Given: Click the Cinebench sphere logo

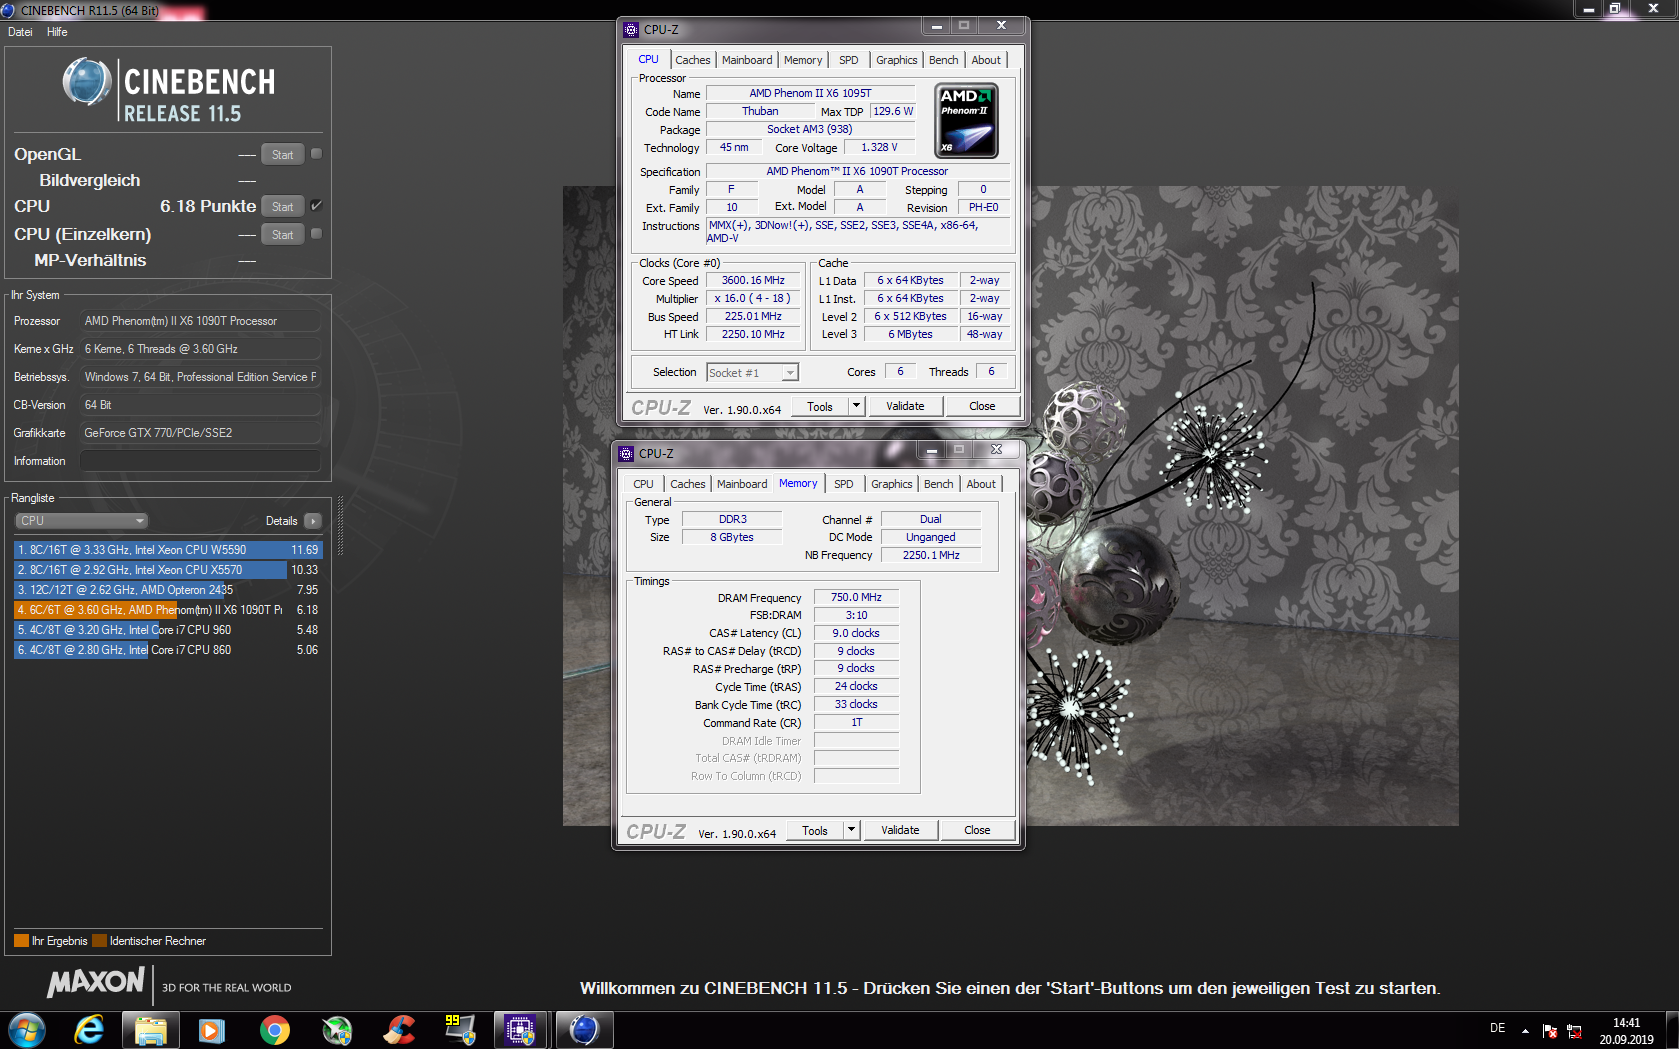Looking at the screenshot, I should pyautogui.click(x=87, y=82).
